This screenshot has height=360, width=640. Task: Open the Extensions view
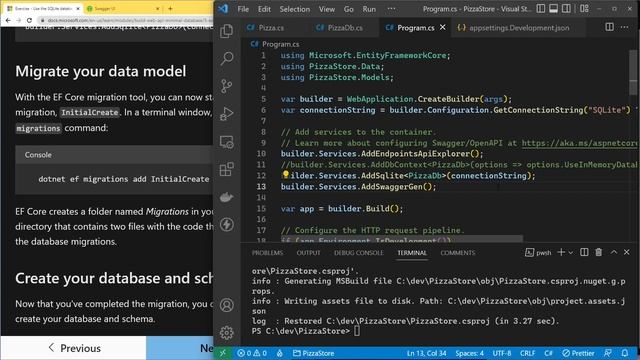[227, 169]
